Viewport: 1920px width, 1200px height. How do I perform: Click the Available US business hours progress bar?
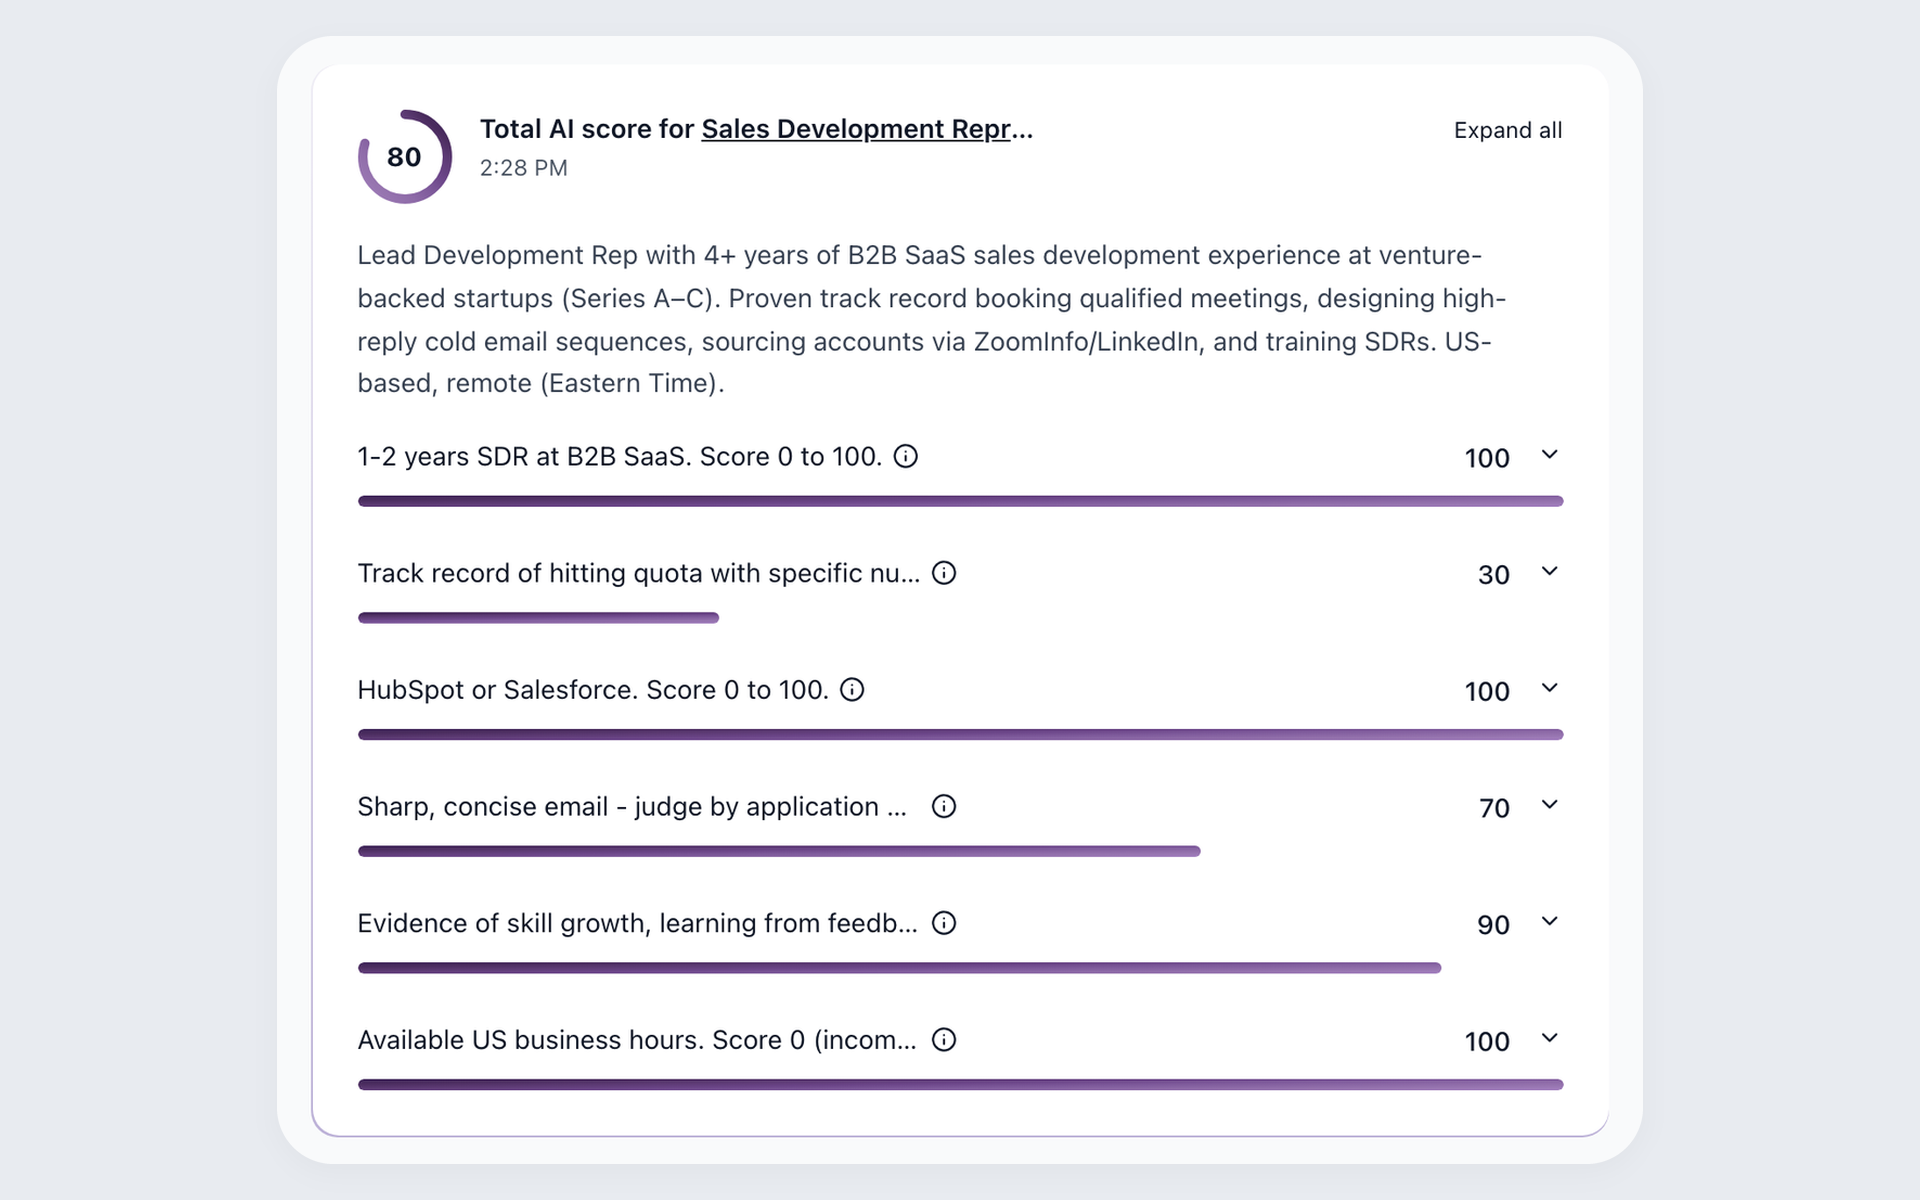tap(960, 1085)
